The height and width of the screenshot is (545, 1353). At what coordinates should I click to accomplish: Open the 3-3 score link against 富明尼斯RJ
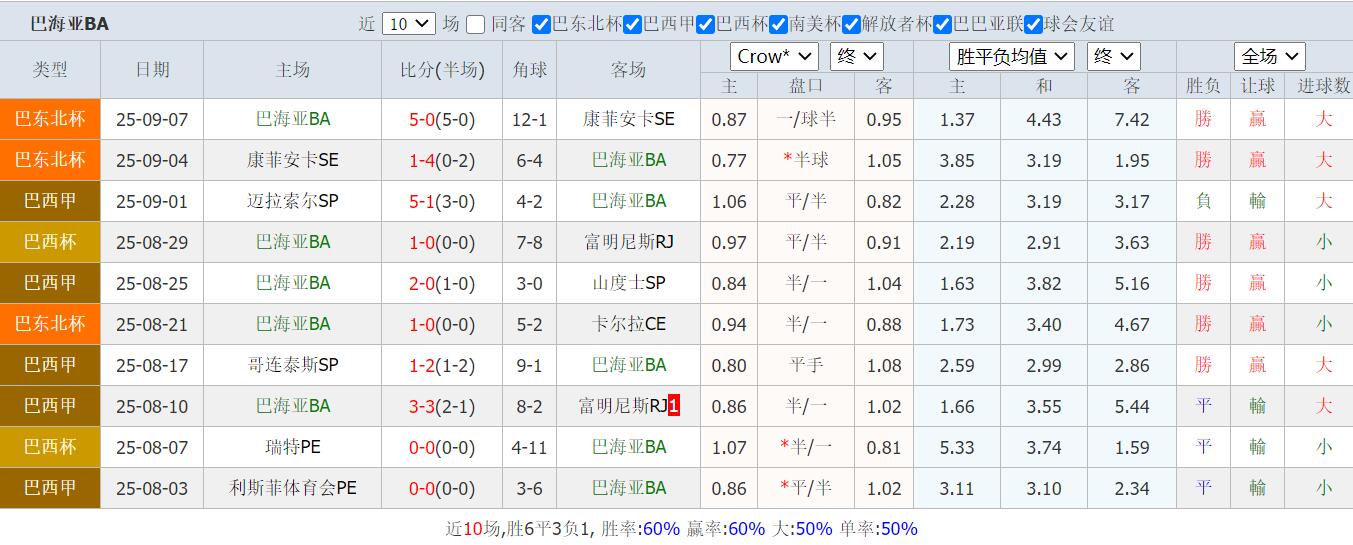[x=423, y=406]
